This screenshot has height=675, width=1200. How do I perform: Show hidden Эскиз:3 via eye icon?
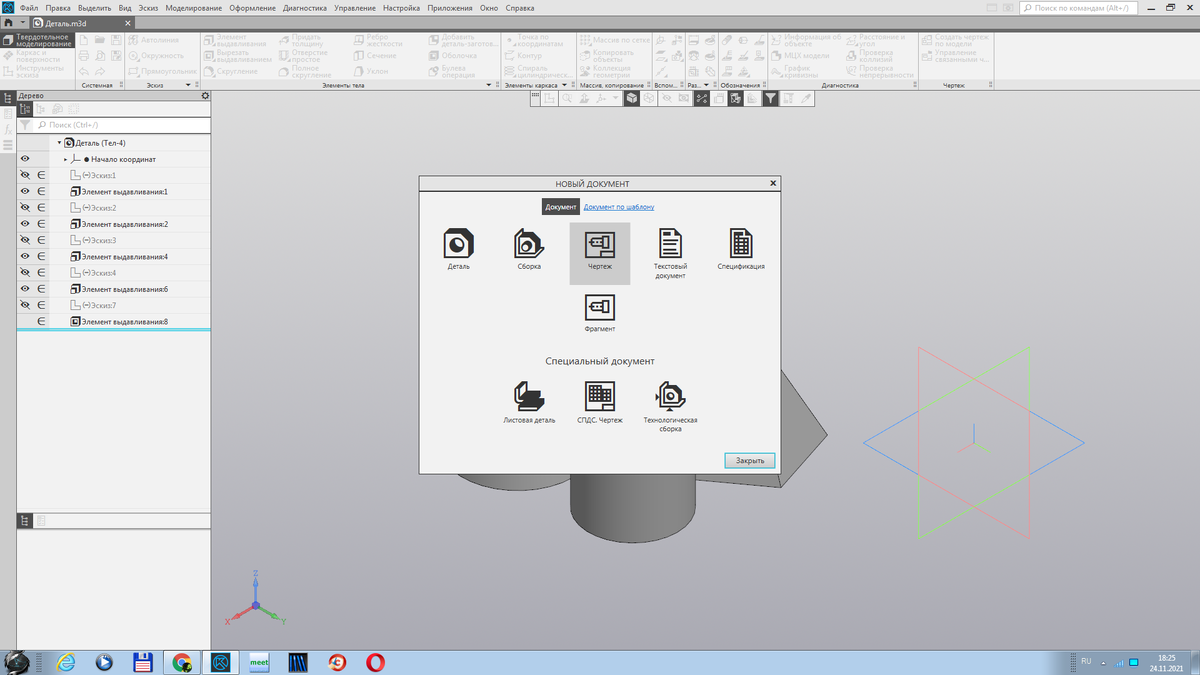pos(25,240)
